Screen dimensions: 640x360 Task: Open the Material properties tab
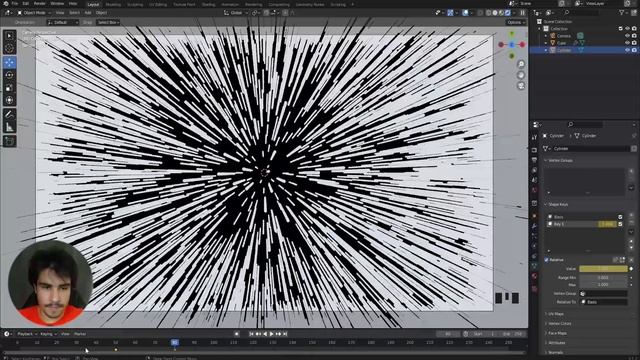point(534,276)
